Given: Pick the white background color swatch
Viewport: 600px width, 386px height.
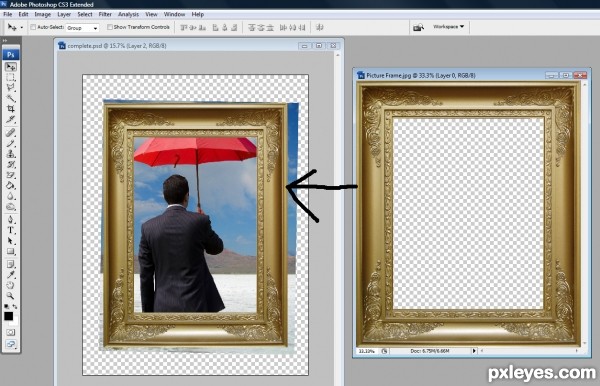Looking at the screenshot, I should click(x=15, y=322).
